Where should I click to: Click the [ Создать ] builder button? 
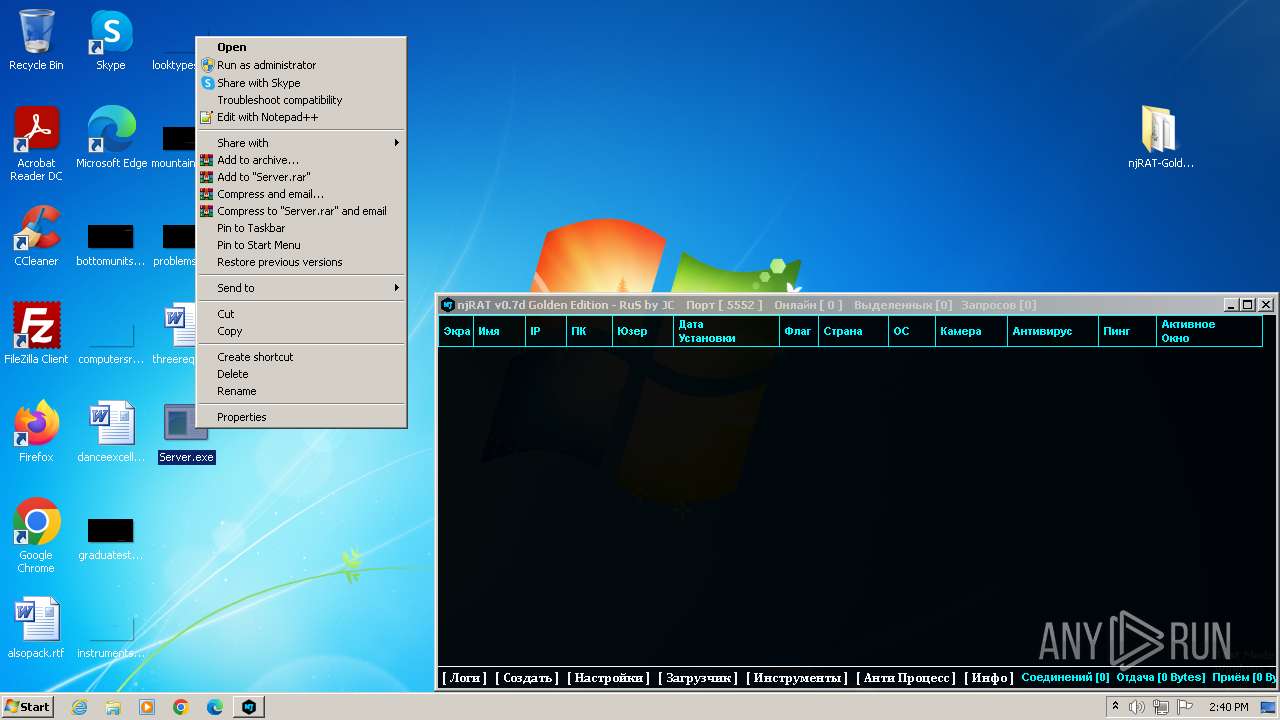click(x=527, y=678)
